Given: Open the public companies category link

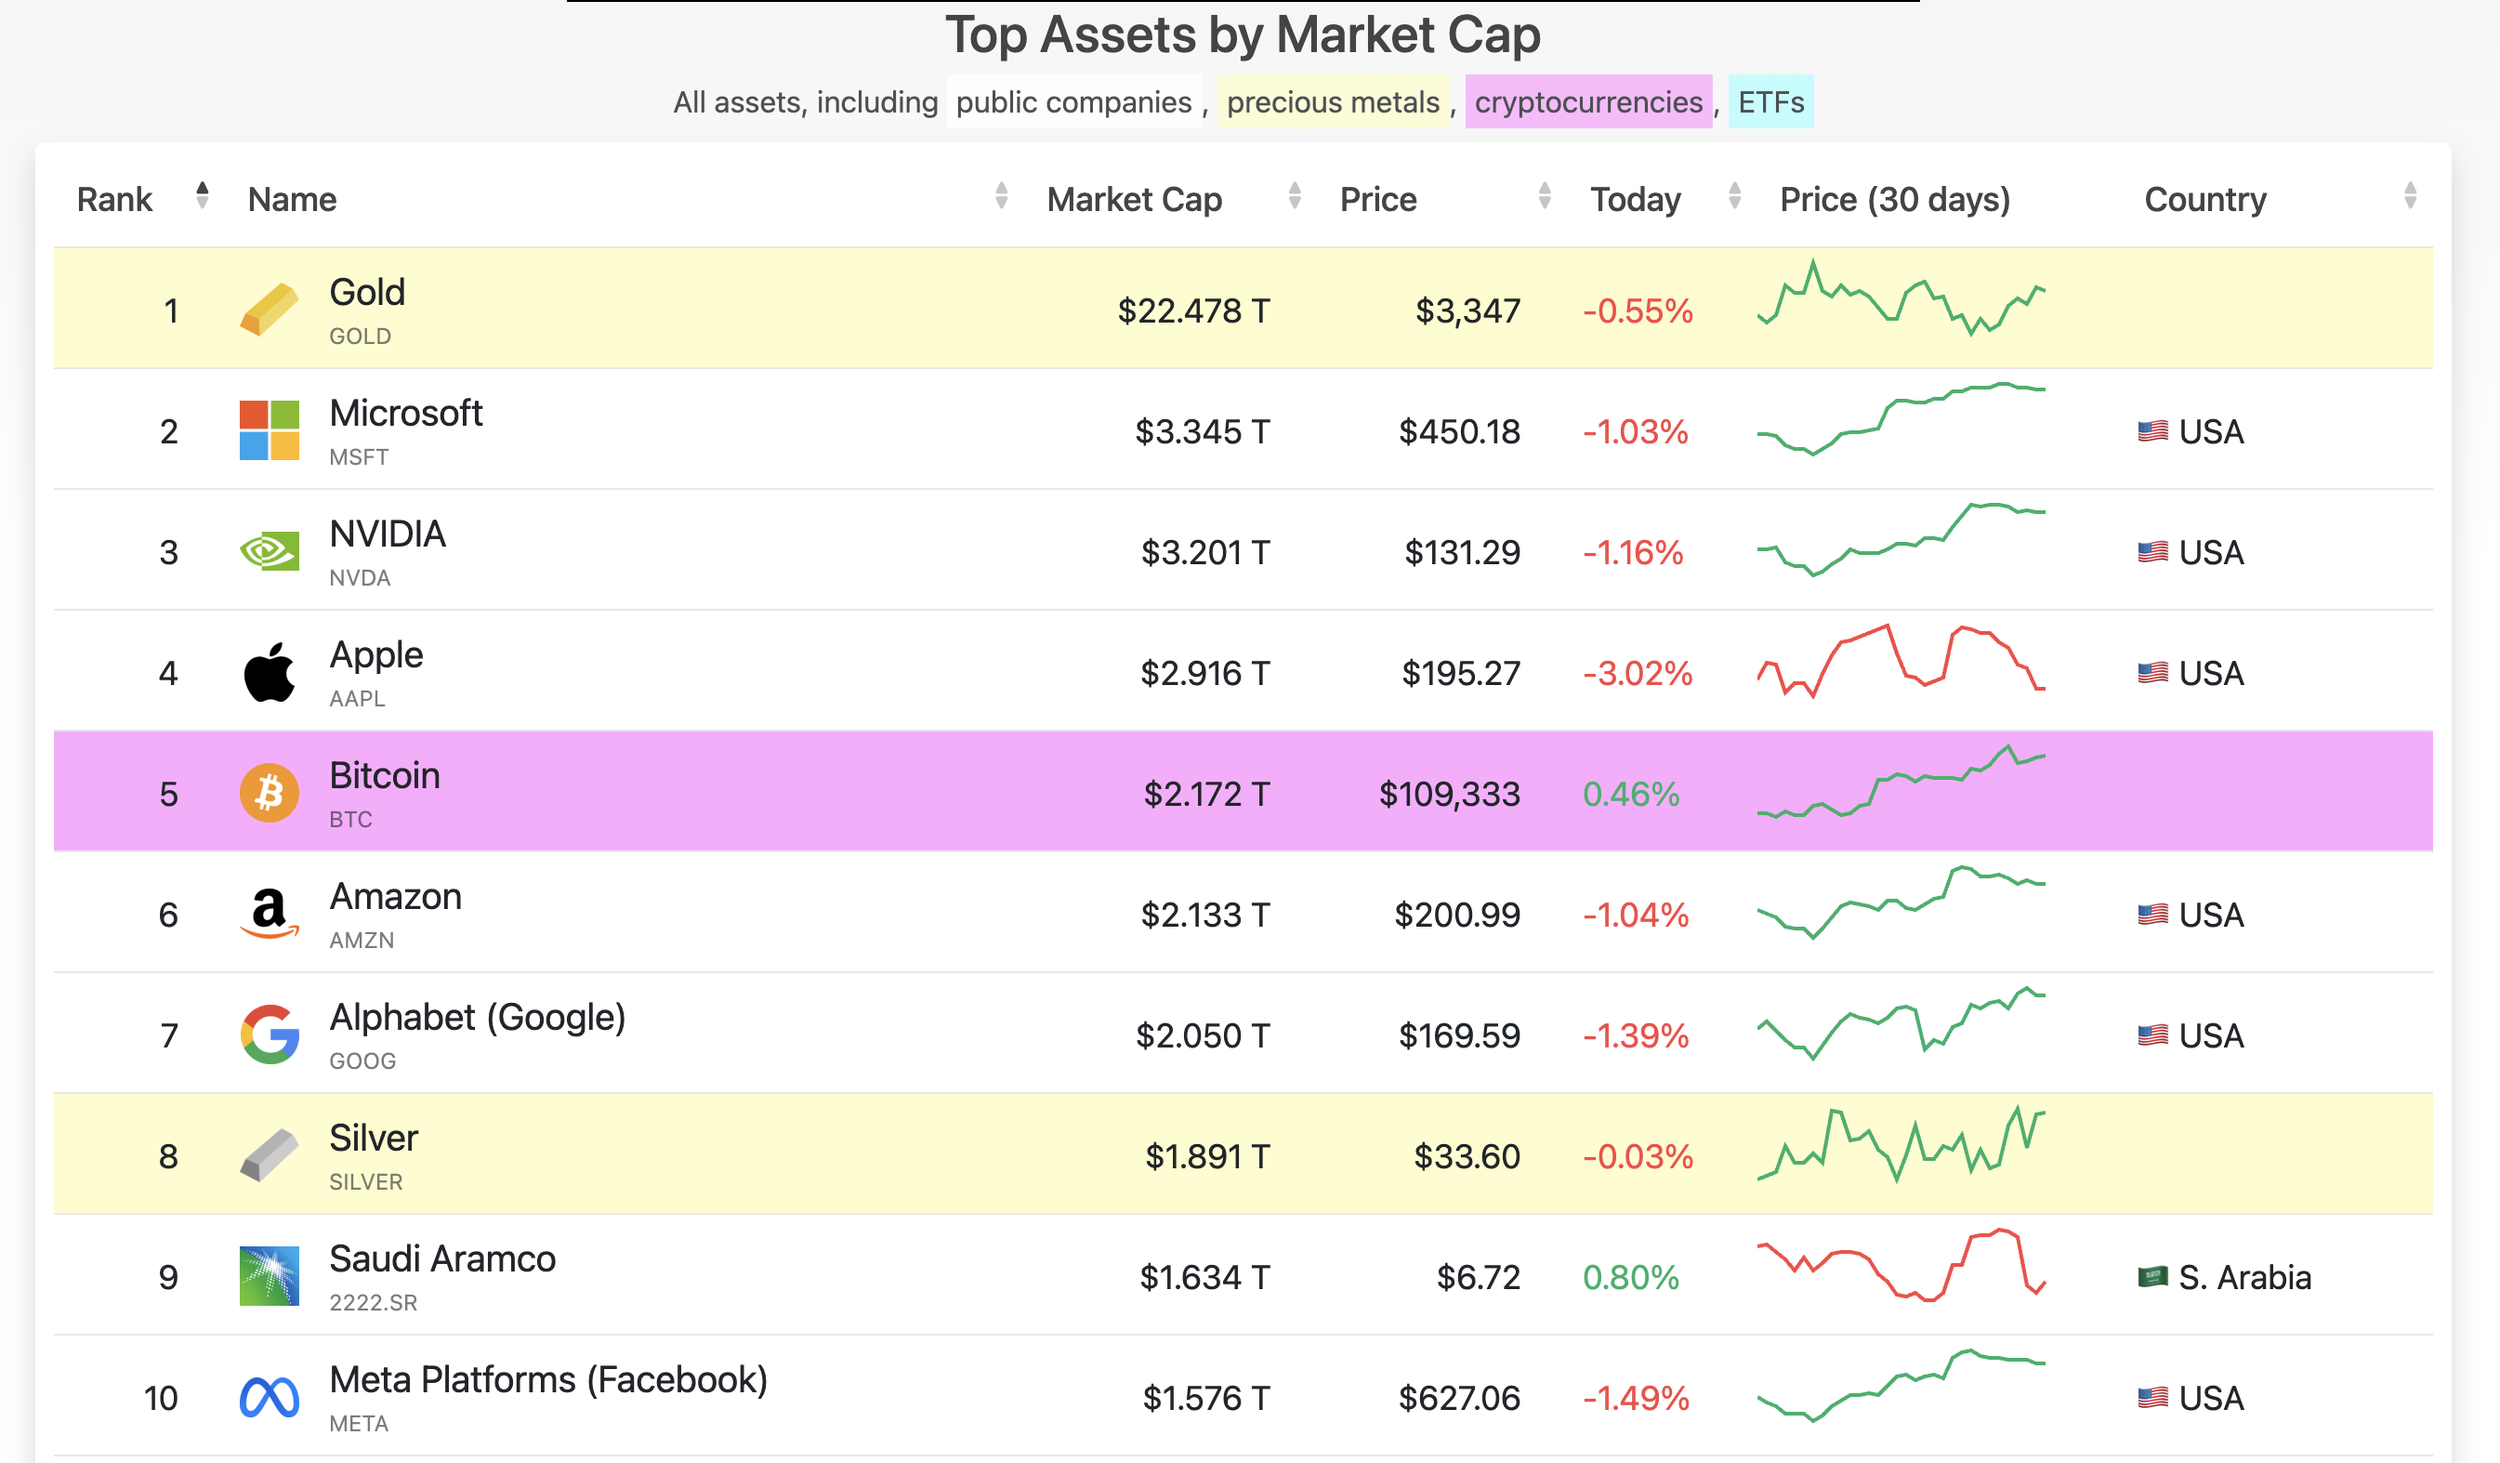Looking at the screenshot, I should (x=1074, y=102).
